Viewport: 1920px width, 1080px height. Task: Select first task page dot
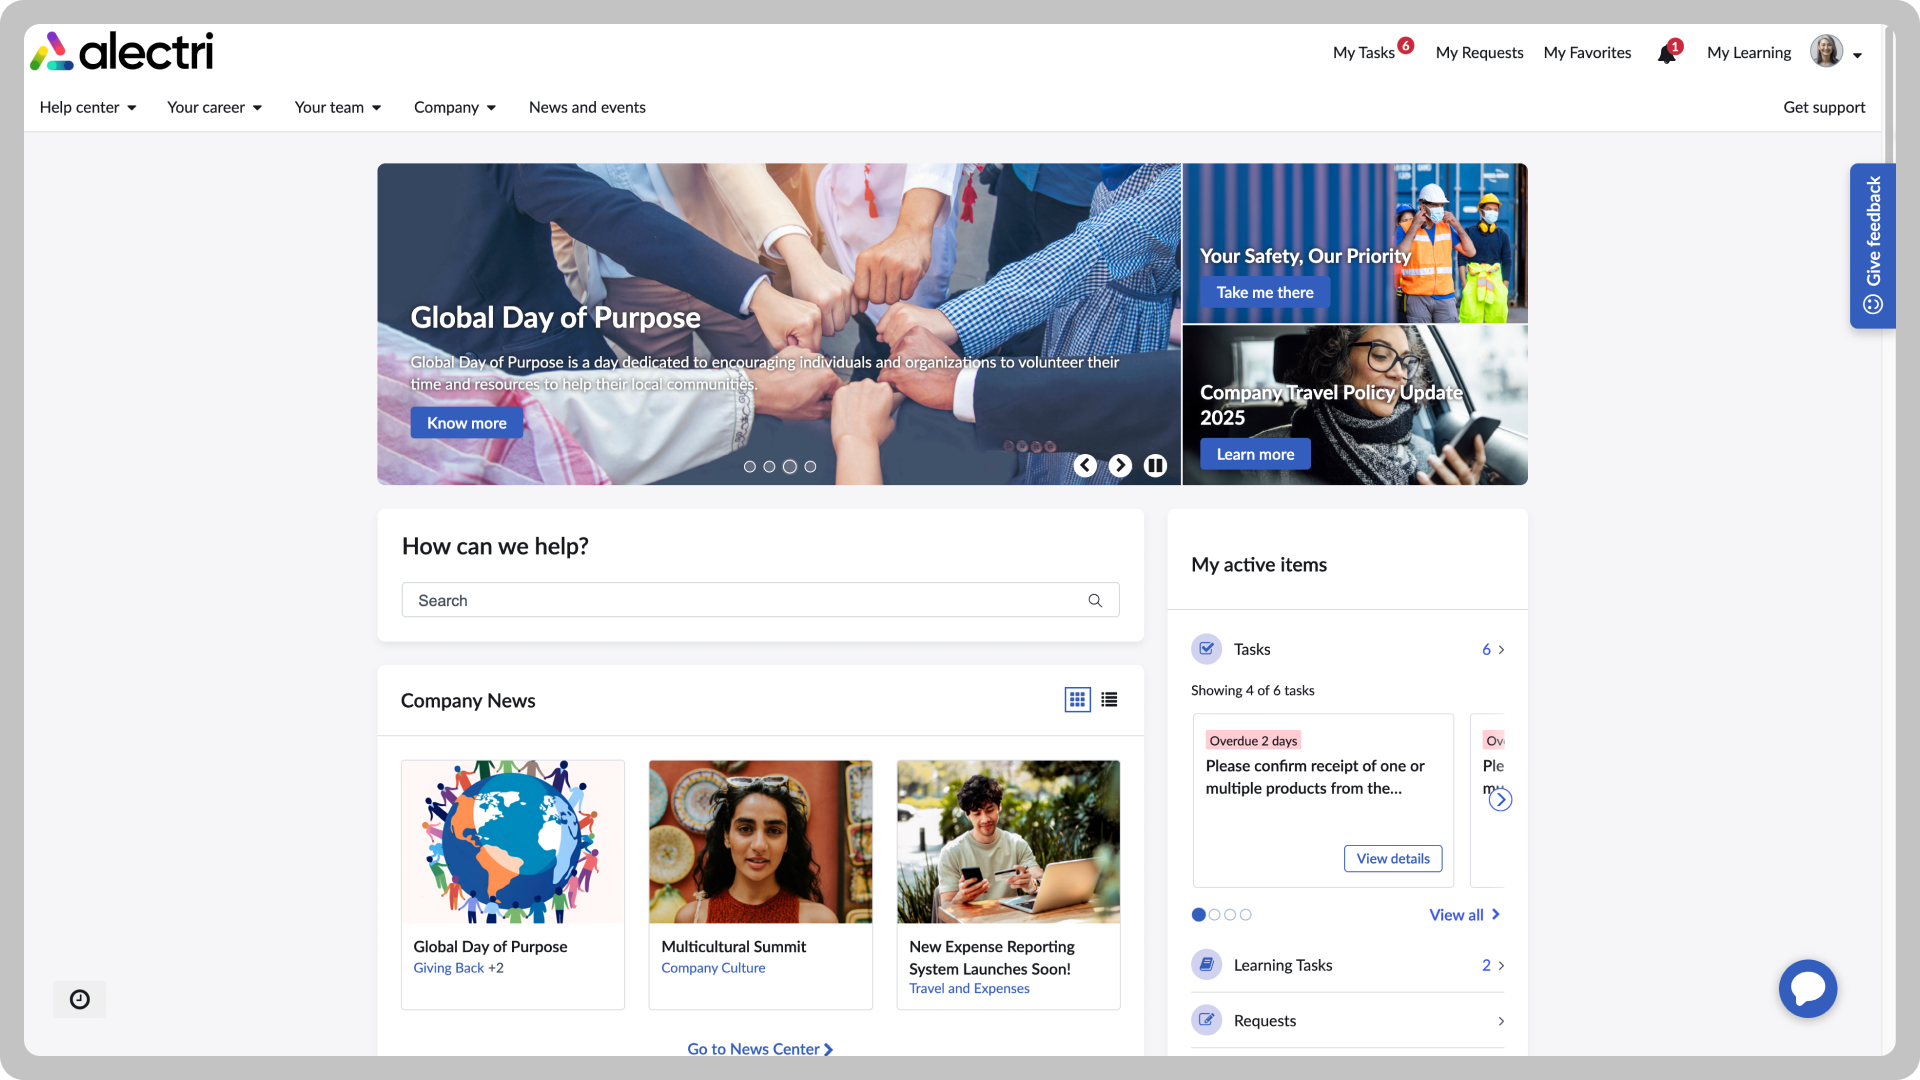pyautogui.click(x=1198, y=914)
